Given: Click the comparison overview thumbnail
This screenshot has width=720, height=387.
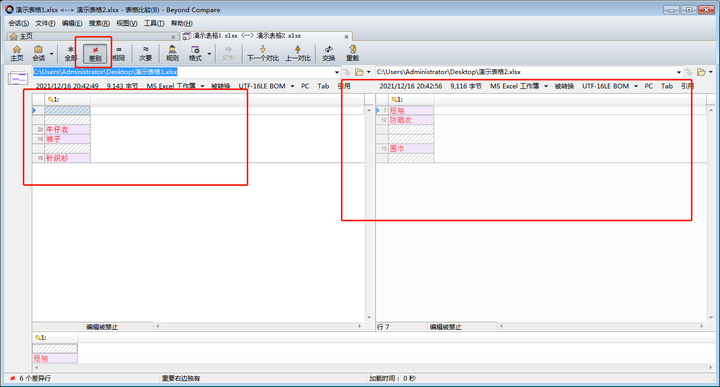Looking at the screenshot, I should click(18, 79).
